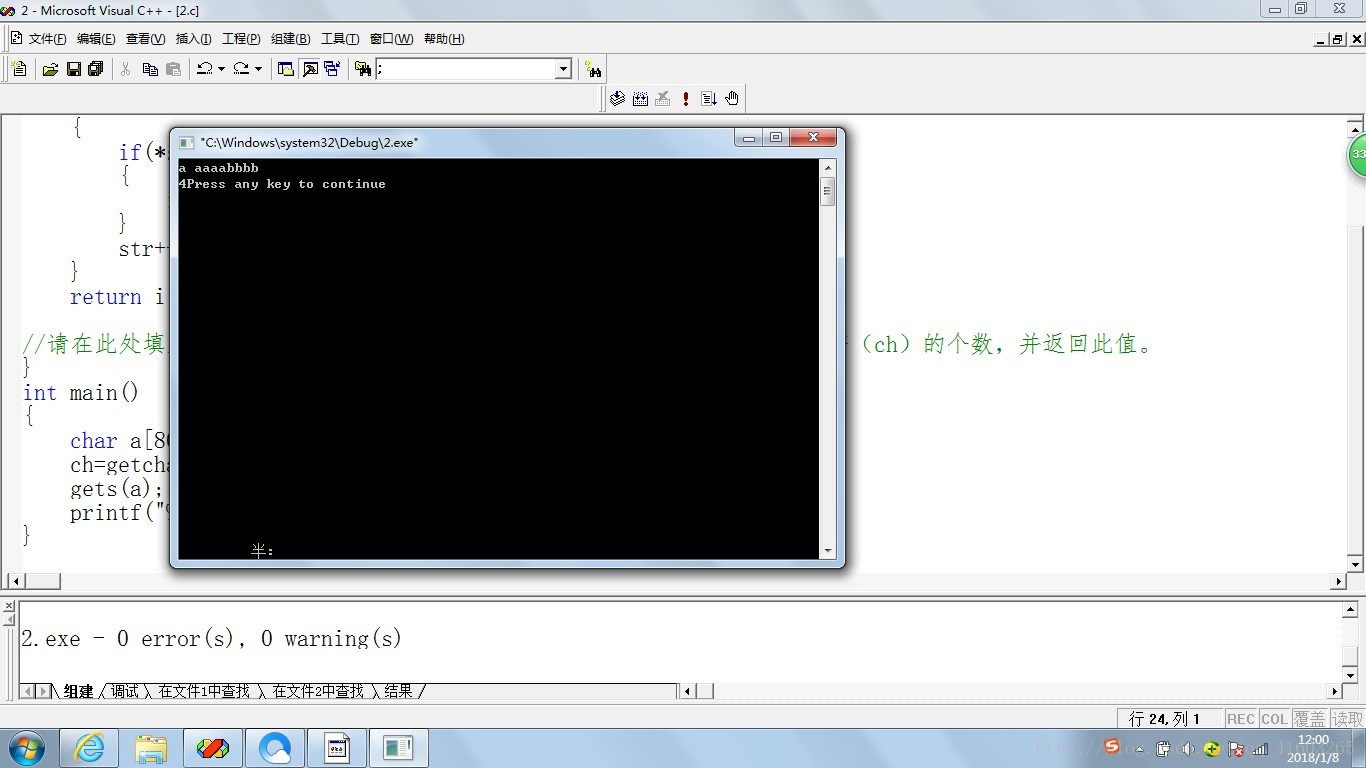Open the 帮助(H) menu
This screenshot has width=1366, height=768.
click(x=444, y=39)
